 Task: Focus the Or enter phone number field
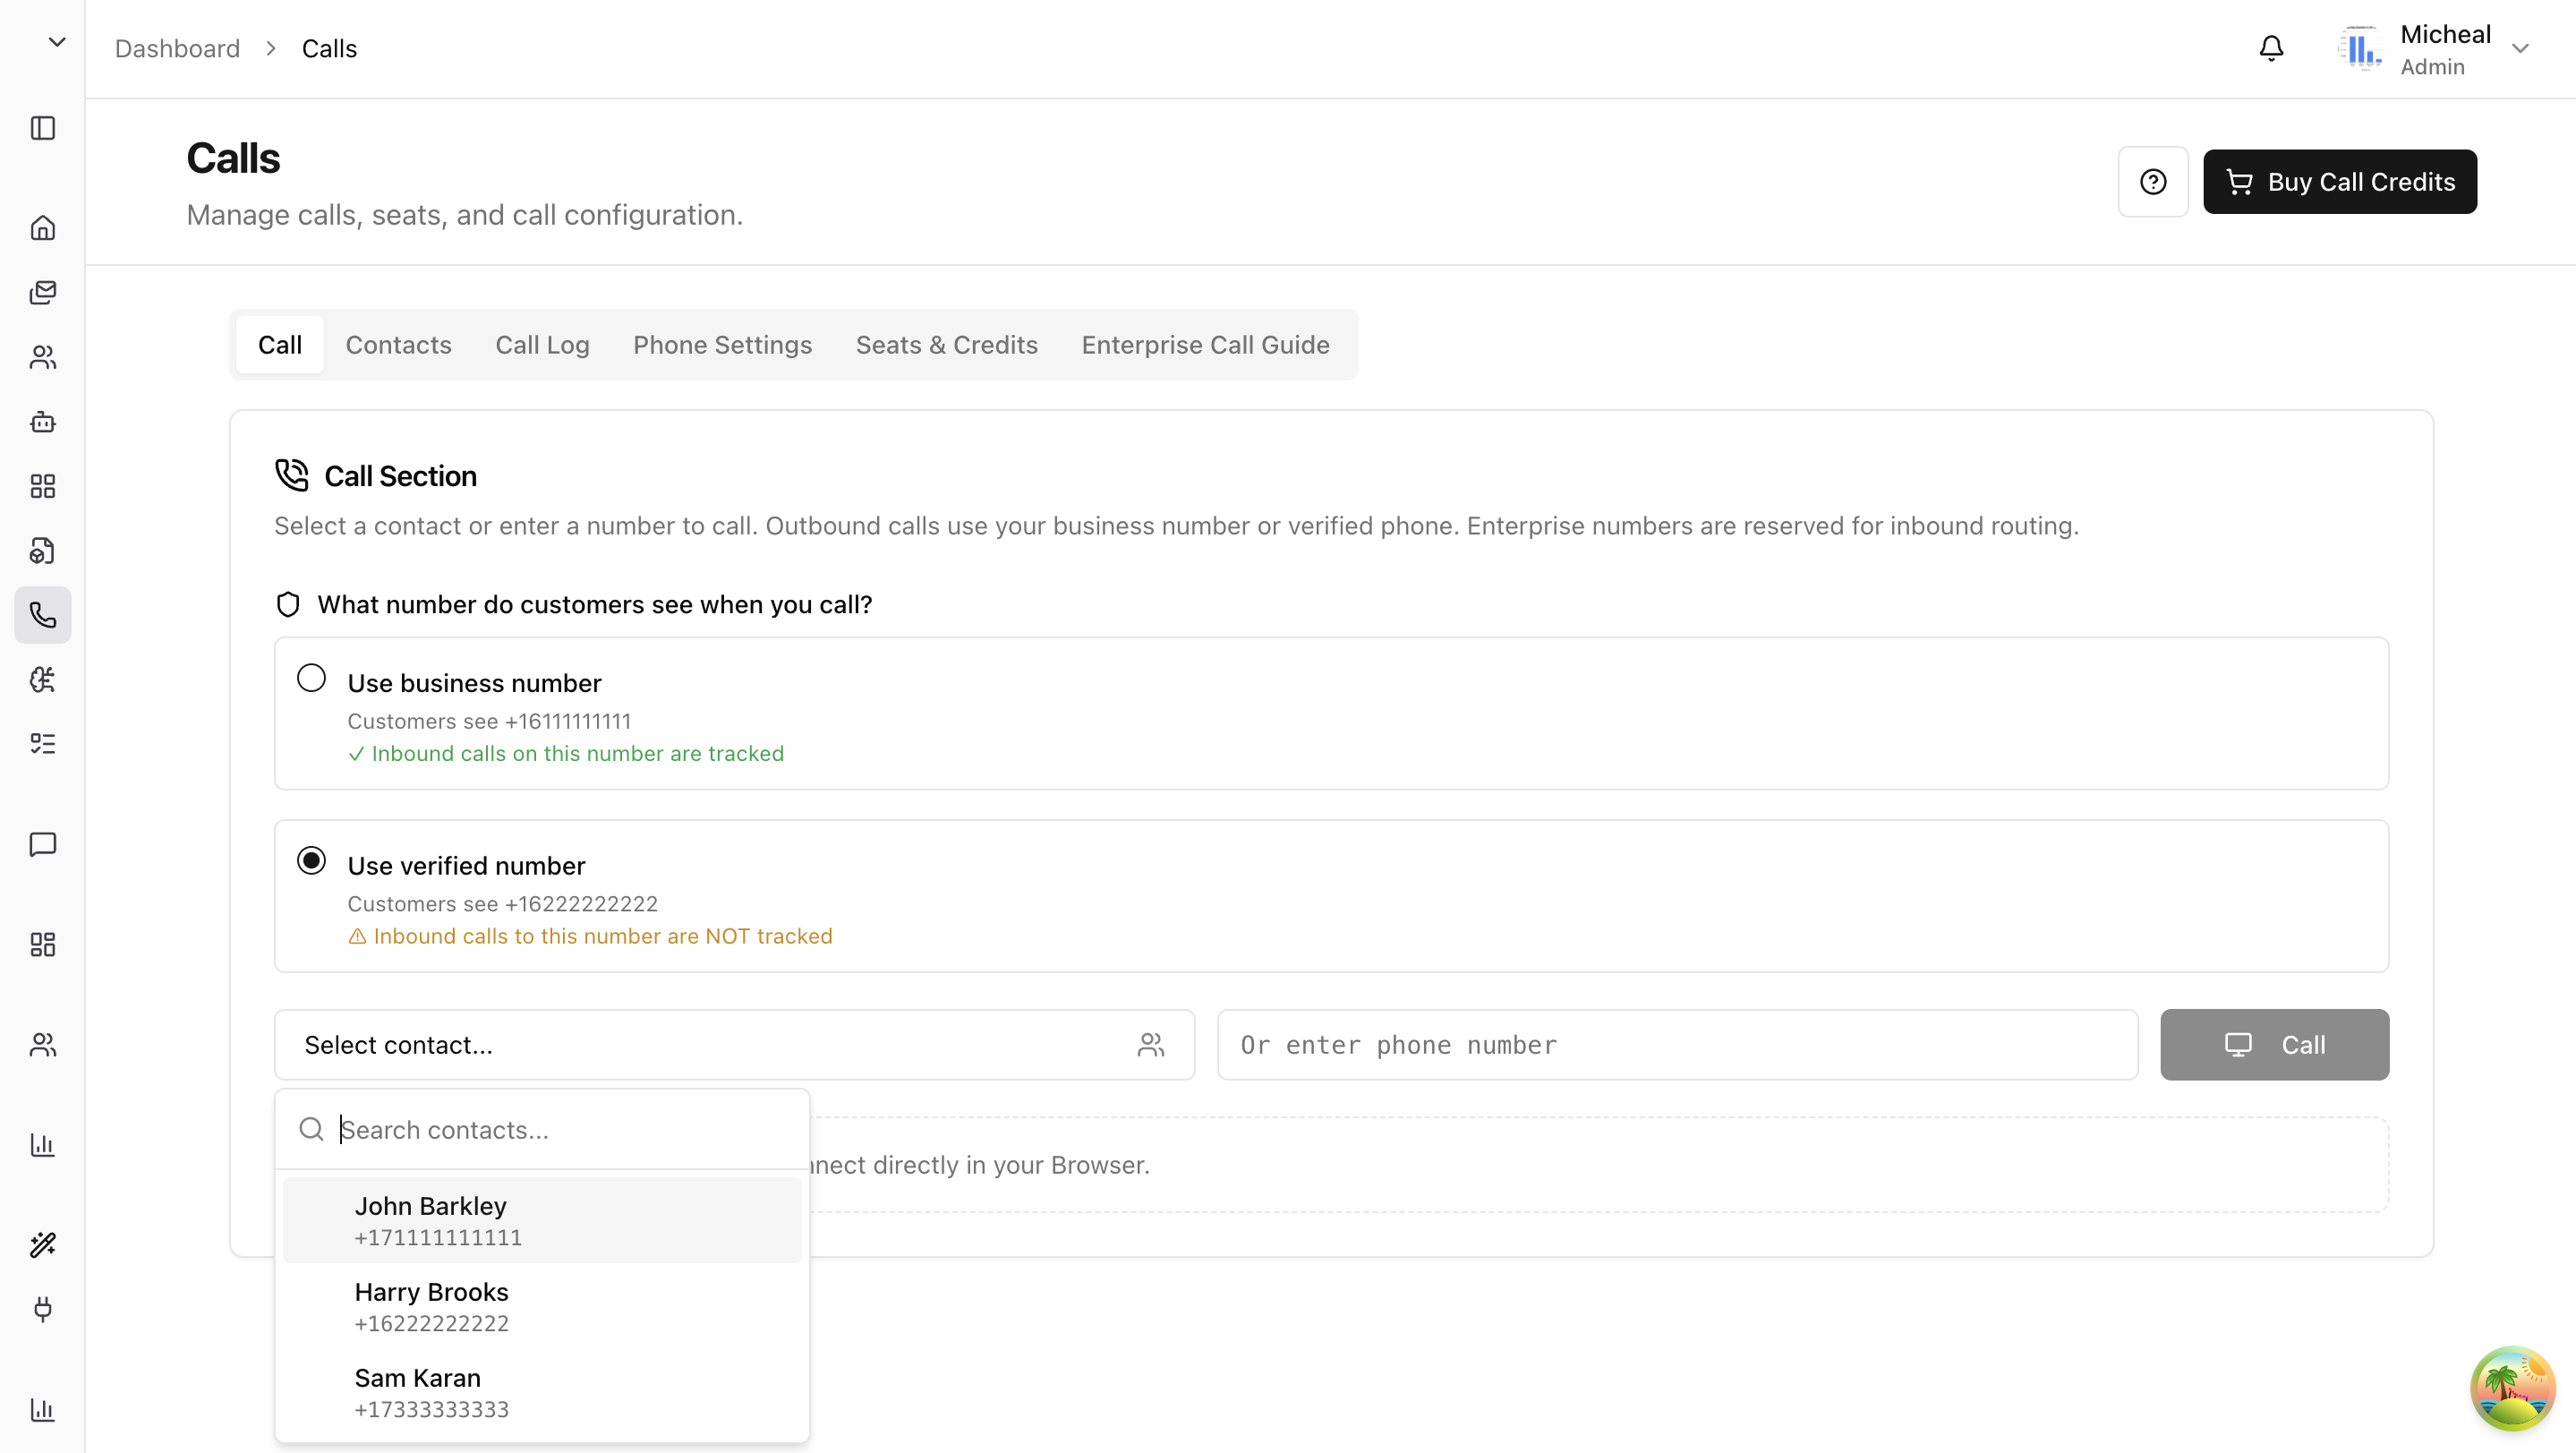[x=1677, y=1045]
